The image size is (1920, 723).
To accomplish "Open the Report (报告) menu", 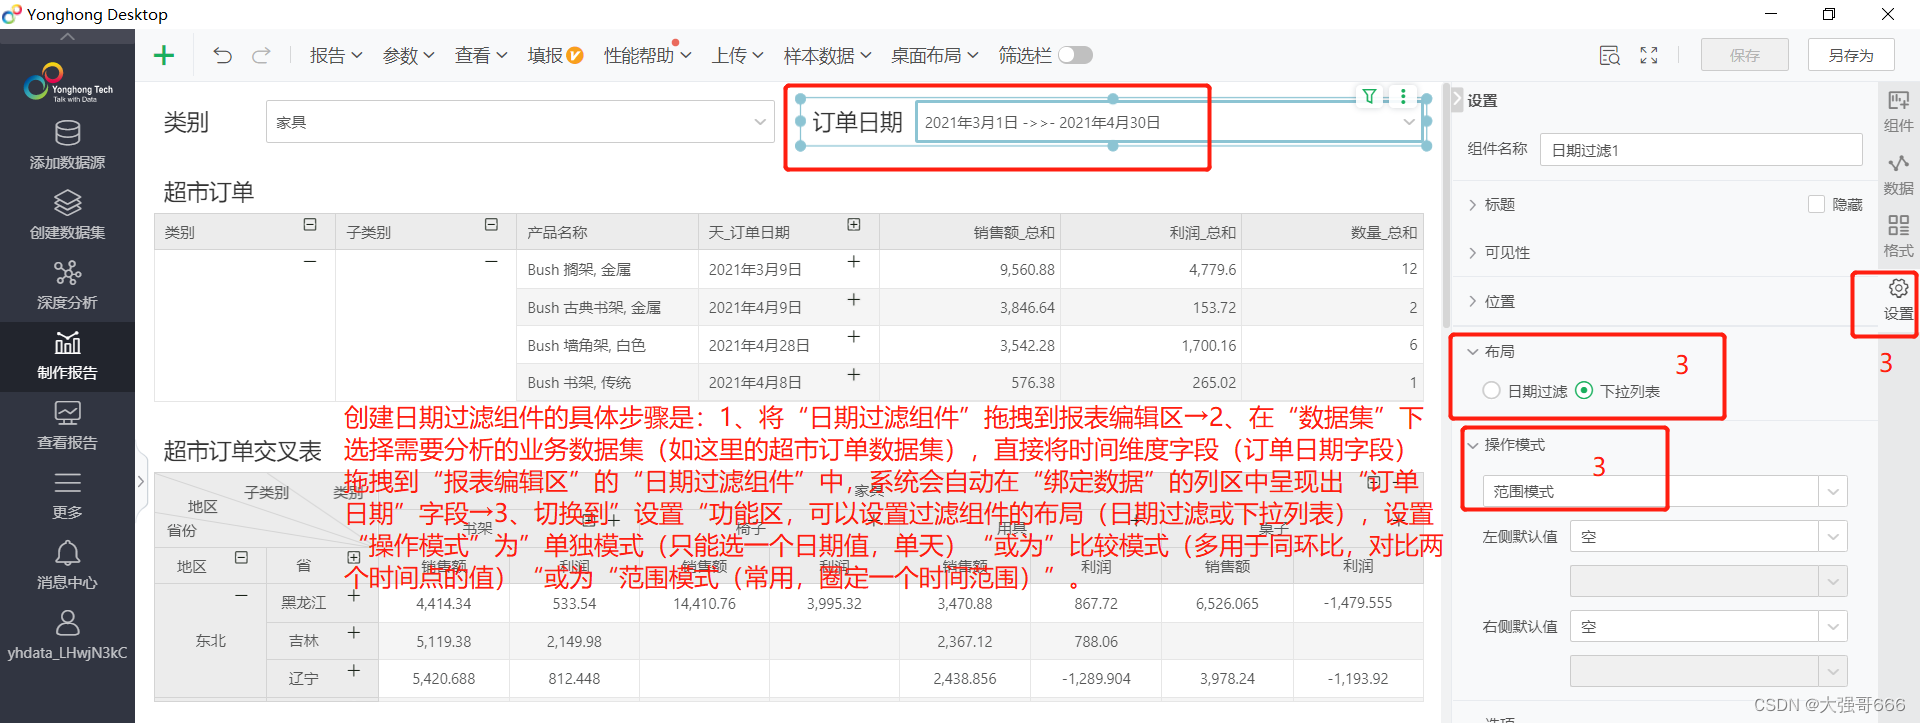I will pos(336,56).
